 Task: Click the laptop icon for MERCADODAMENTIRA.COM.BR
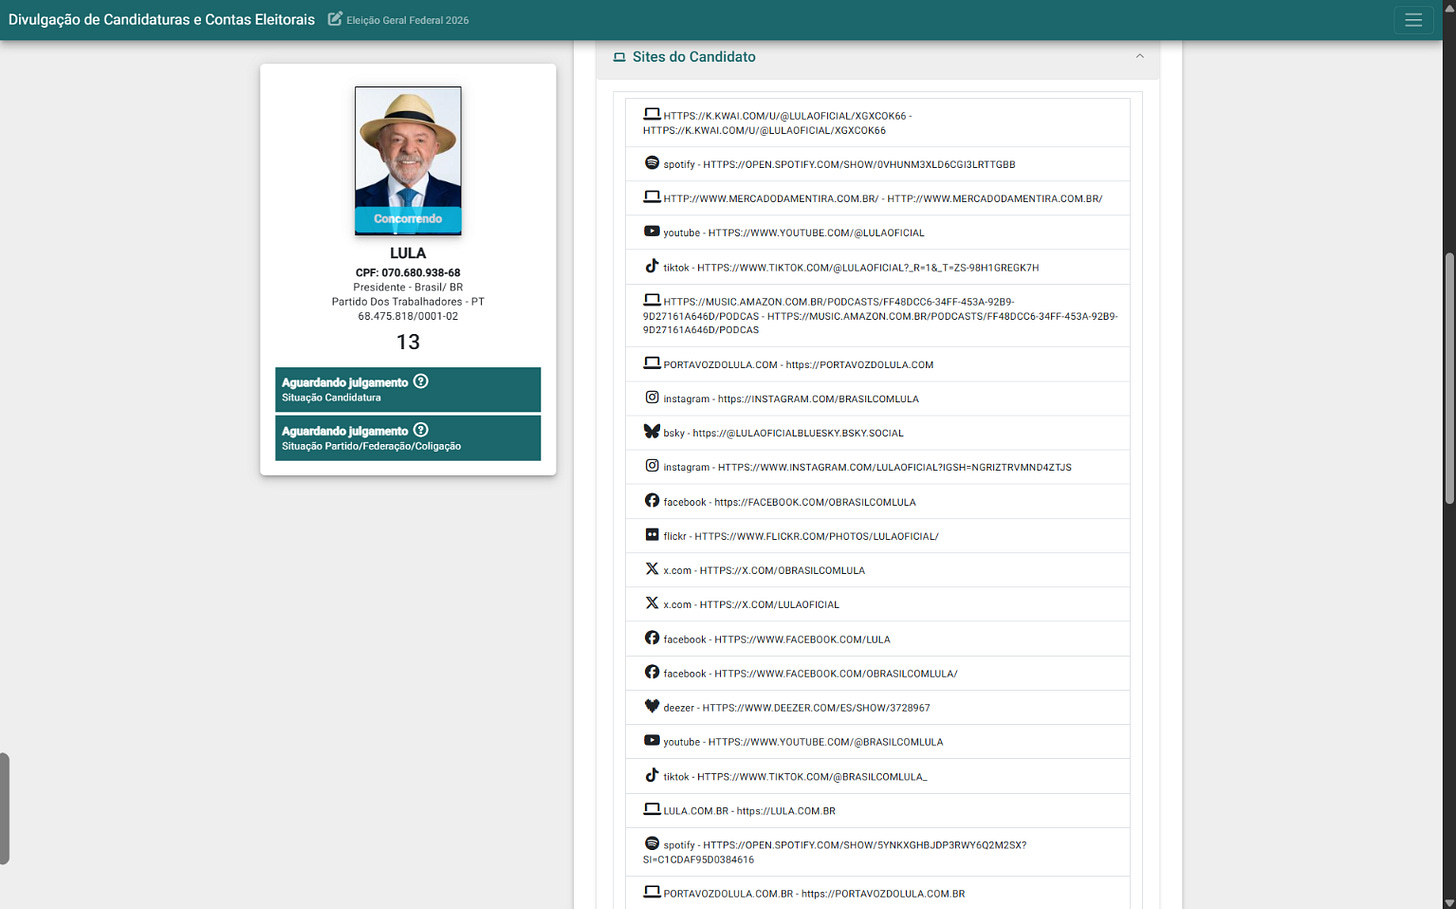click(652, 197)
